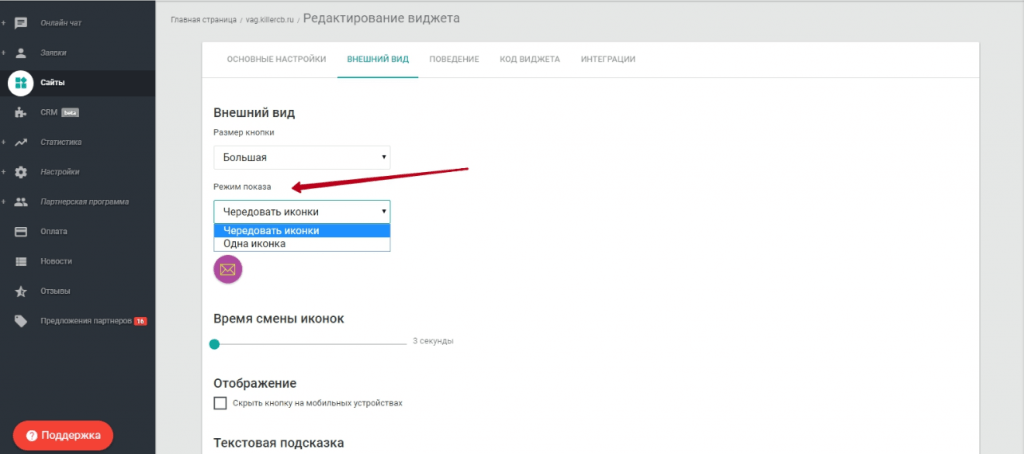The height and width of the screenshot is (454, 1024).
Task: Select Внешний вид tab
Action: pos(377,59)
